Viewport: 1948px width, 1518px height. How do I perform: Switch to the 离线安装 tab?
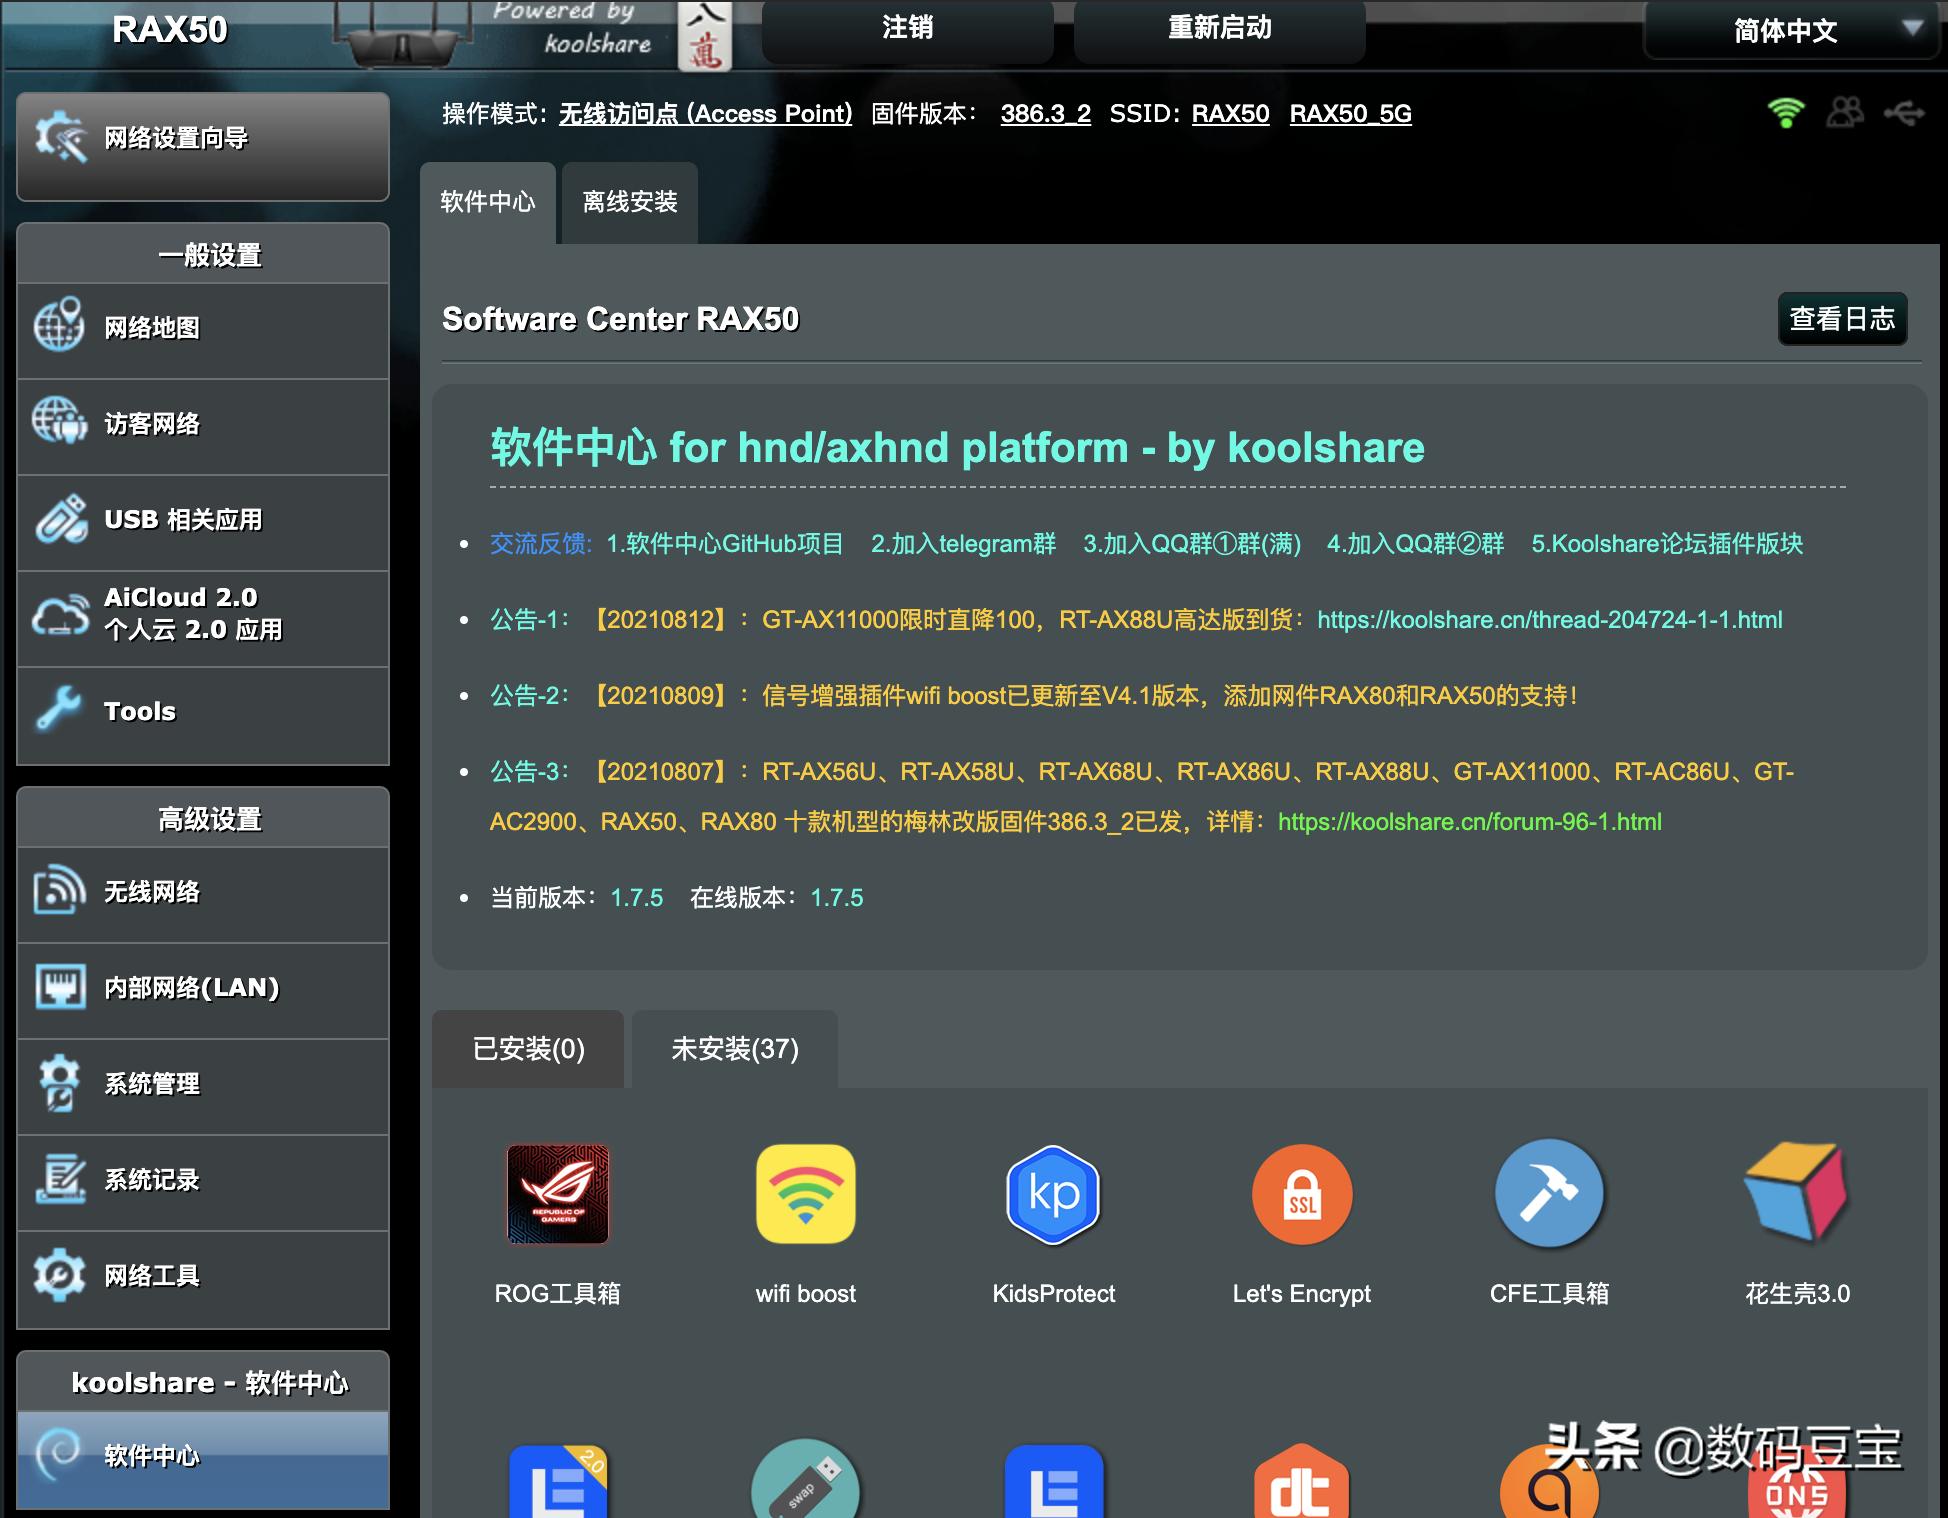coord(628,202)
